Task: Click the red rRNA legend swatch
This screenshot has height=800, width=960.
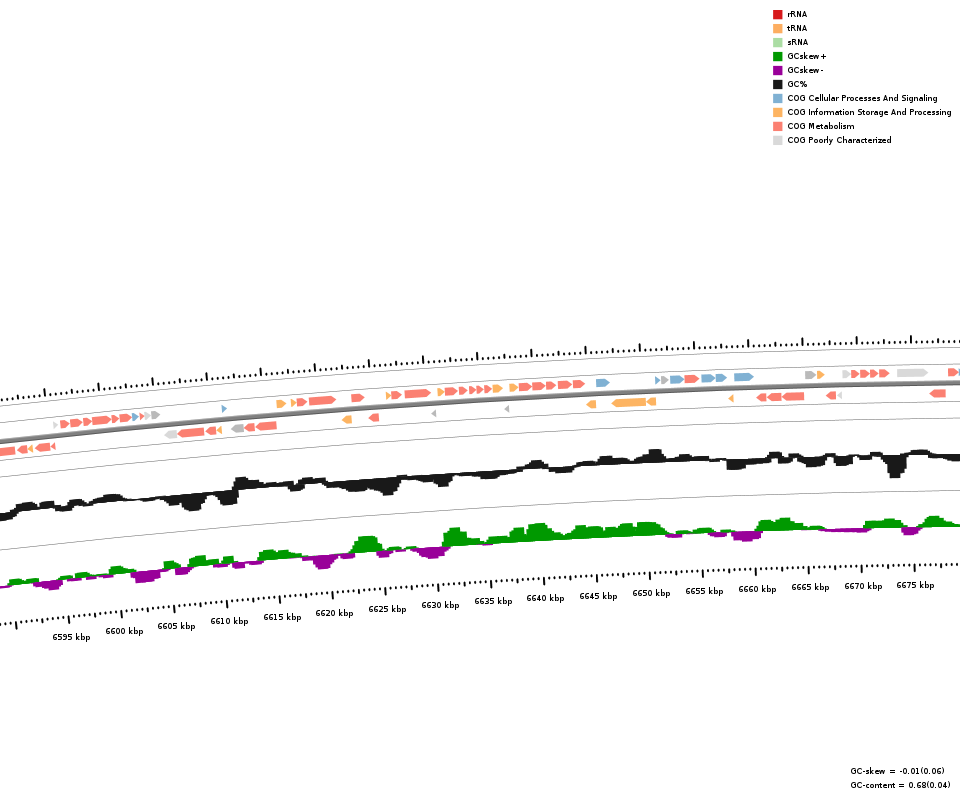Action: [x=777, y=14]
